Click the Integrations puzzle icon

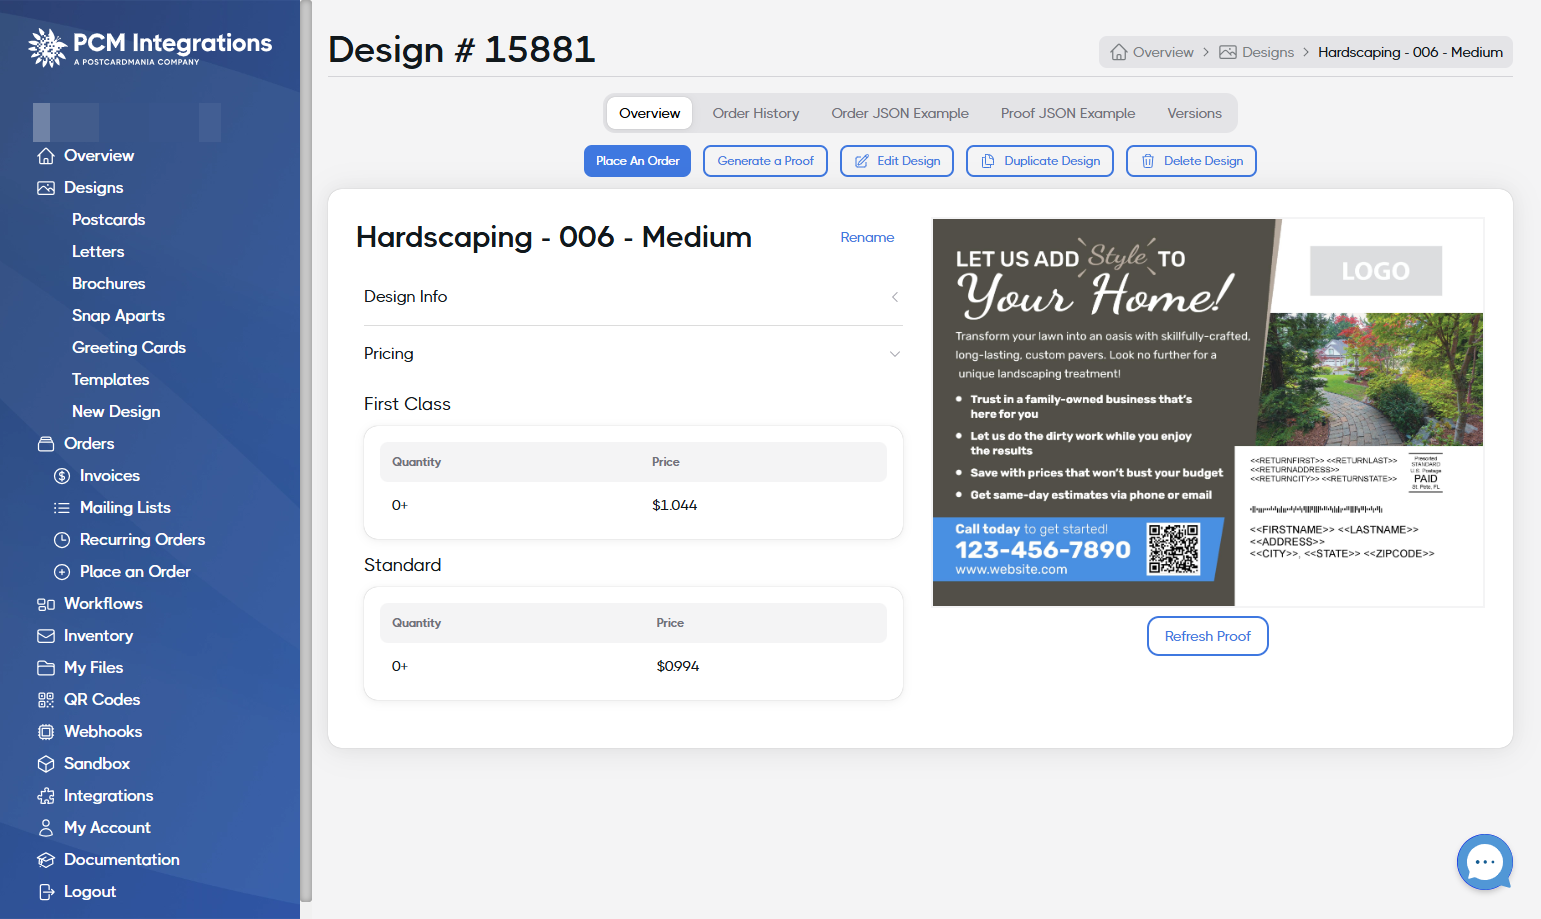tap(46, 796)
